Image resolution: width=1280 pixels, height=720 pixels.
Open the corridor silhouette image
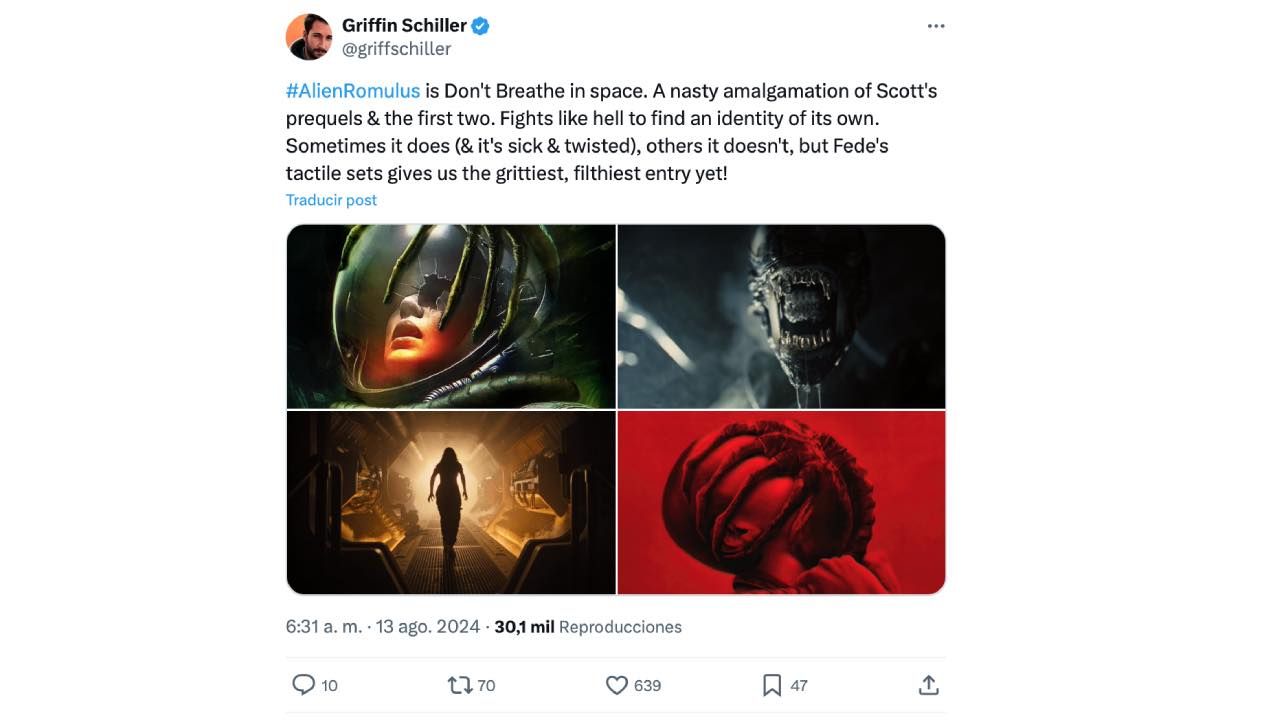[x=451, y=502]
